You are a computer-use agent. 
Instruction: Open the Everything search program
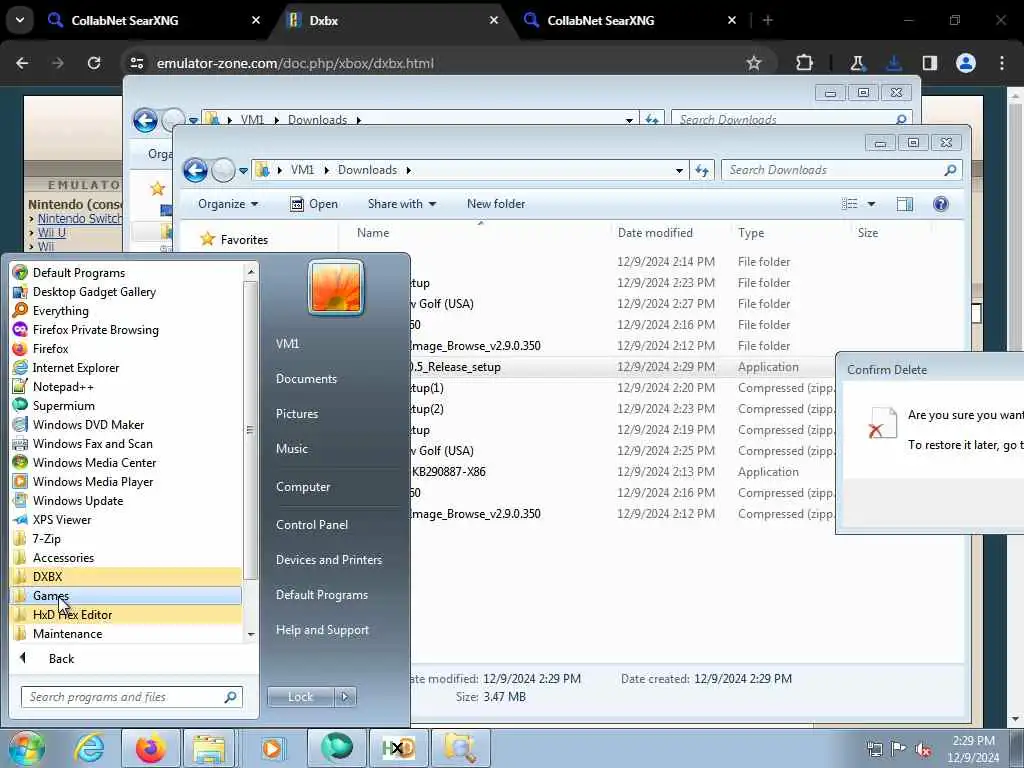coord(60,311)
